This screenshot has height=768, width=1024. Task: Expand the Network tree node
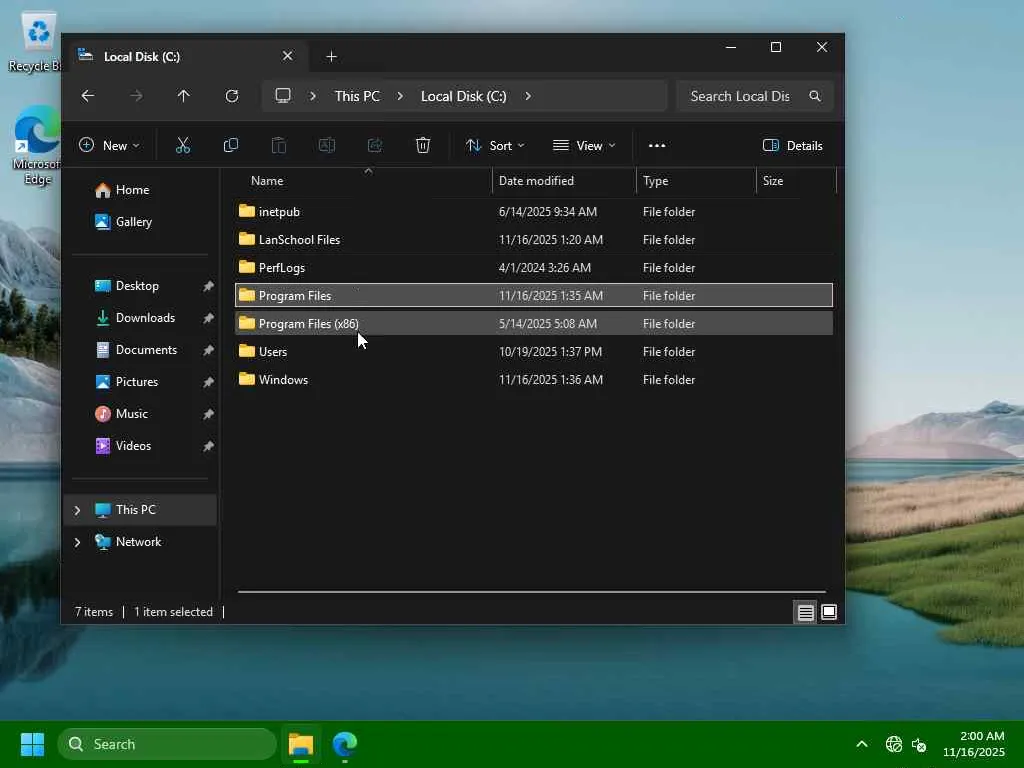pyautogui.click(x=77, y=542)
